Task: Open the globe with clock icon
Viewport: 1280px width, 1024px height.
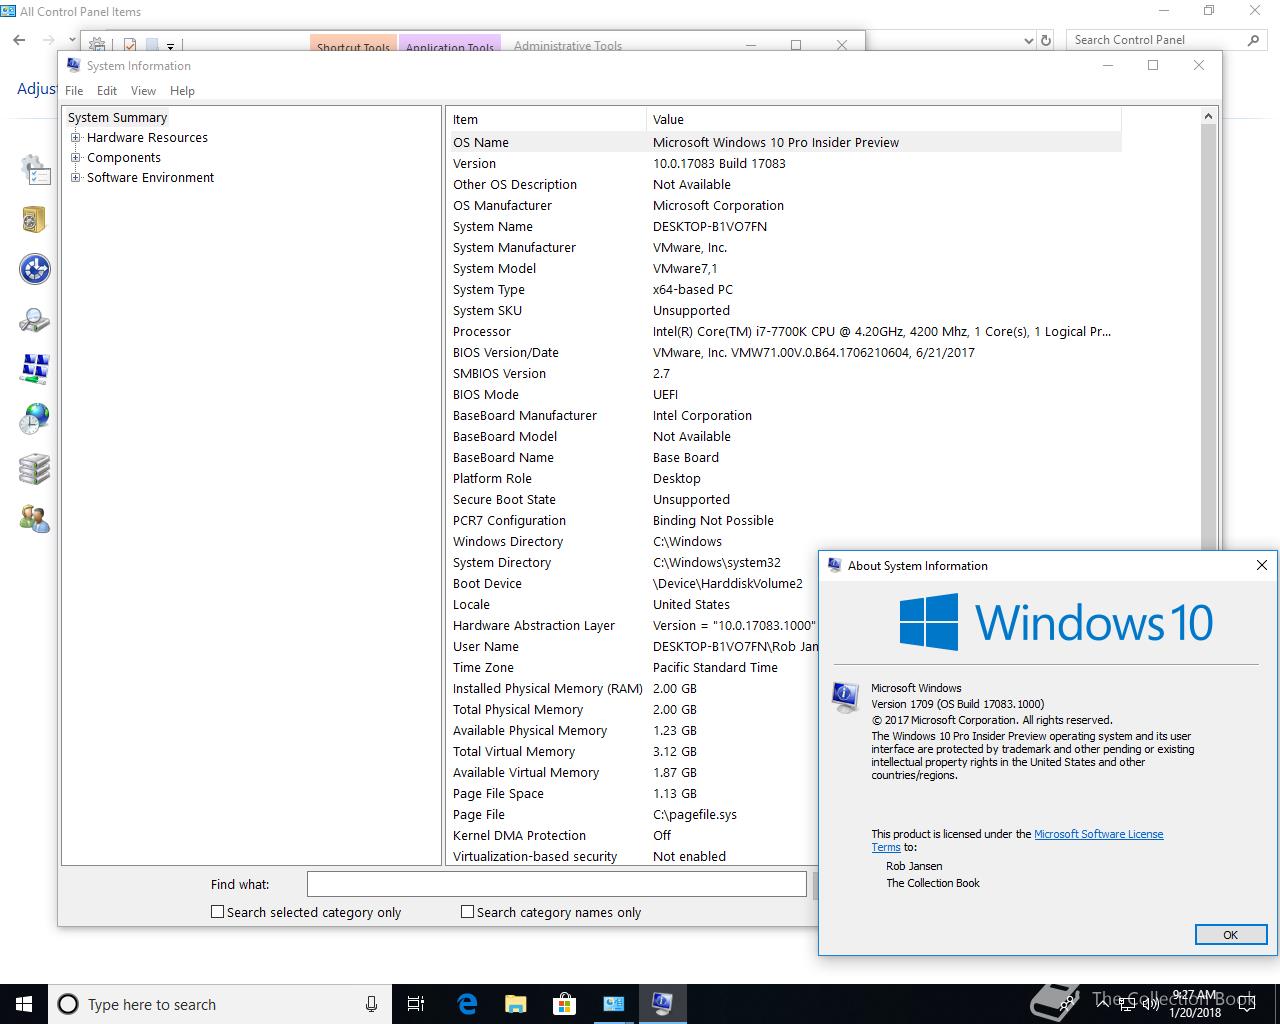Action: pyautogui.click(x=34, y=418)
